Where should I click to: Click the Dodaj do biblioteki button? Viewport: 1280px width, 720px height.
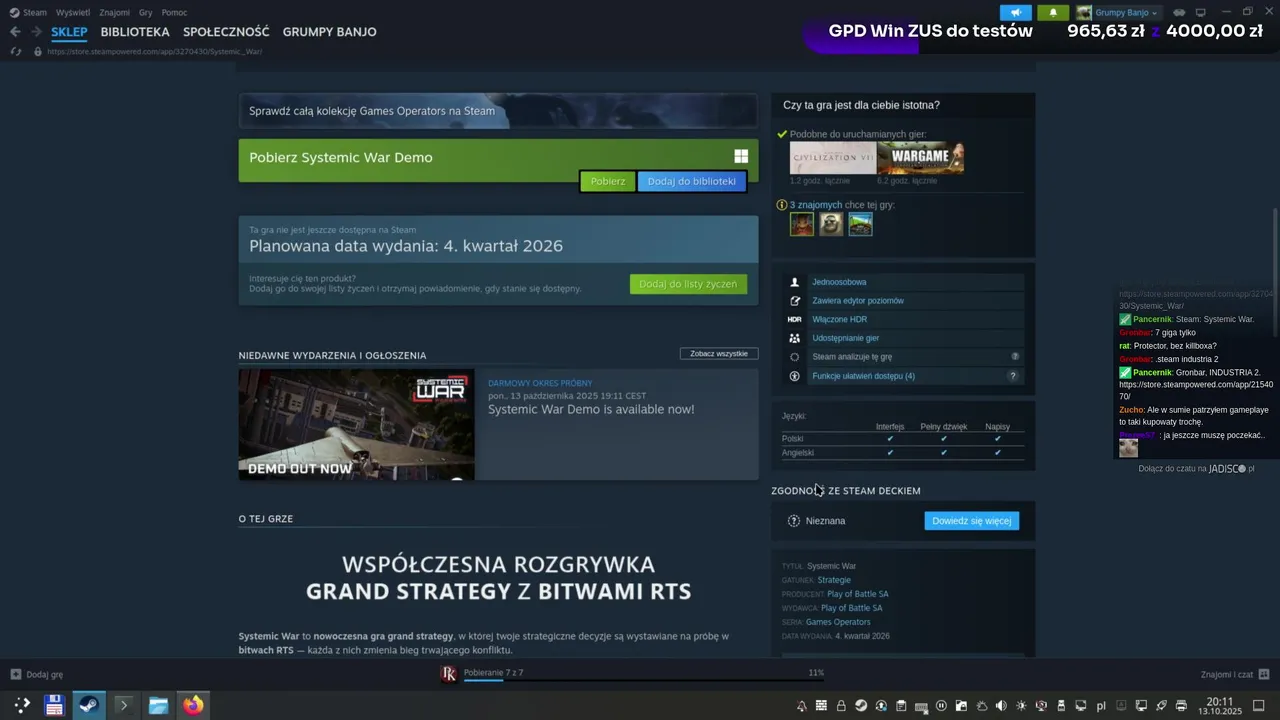[691, 181]
